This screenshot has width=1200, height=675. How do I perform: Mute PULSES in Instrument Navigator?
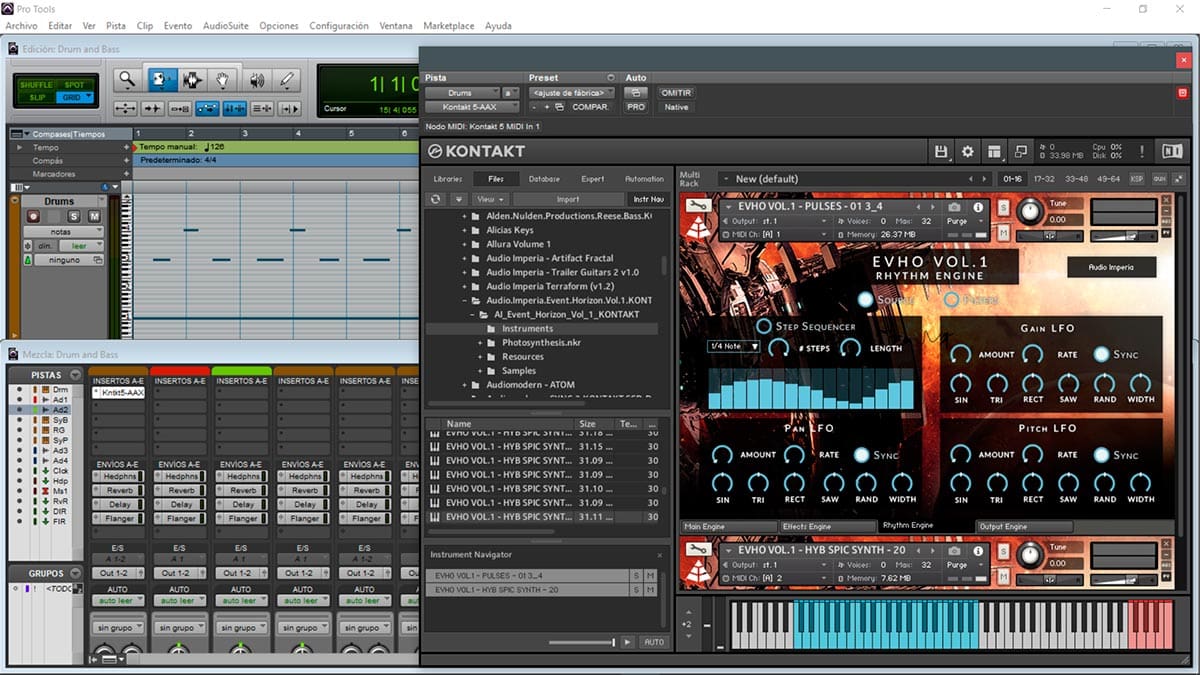point(650,576)
